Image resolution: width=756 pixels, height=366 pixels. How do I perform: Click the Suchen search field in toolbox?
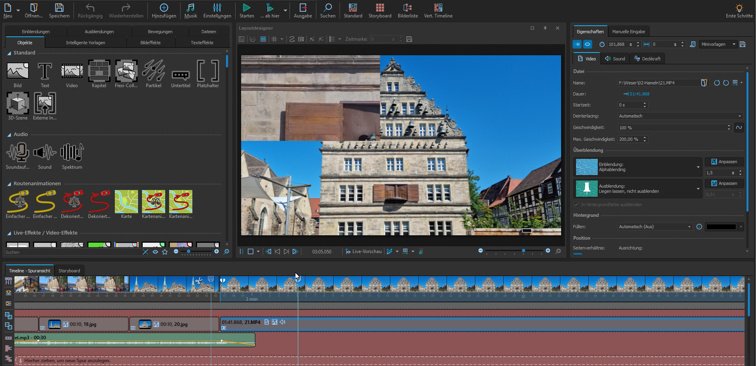72,252
